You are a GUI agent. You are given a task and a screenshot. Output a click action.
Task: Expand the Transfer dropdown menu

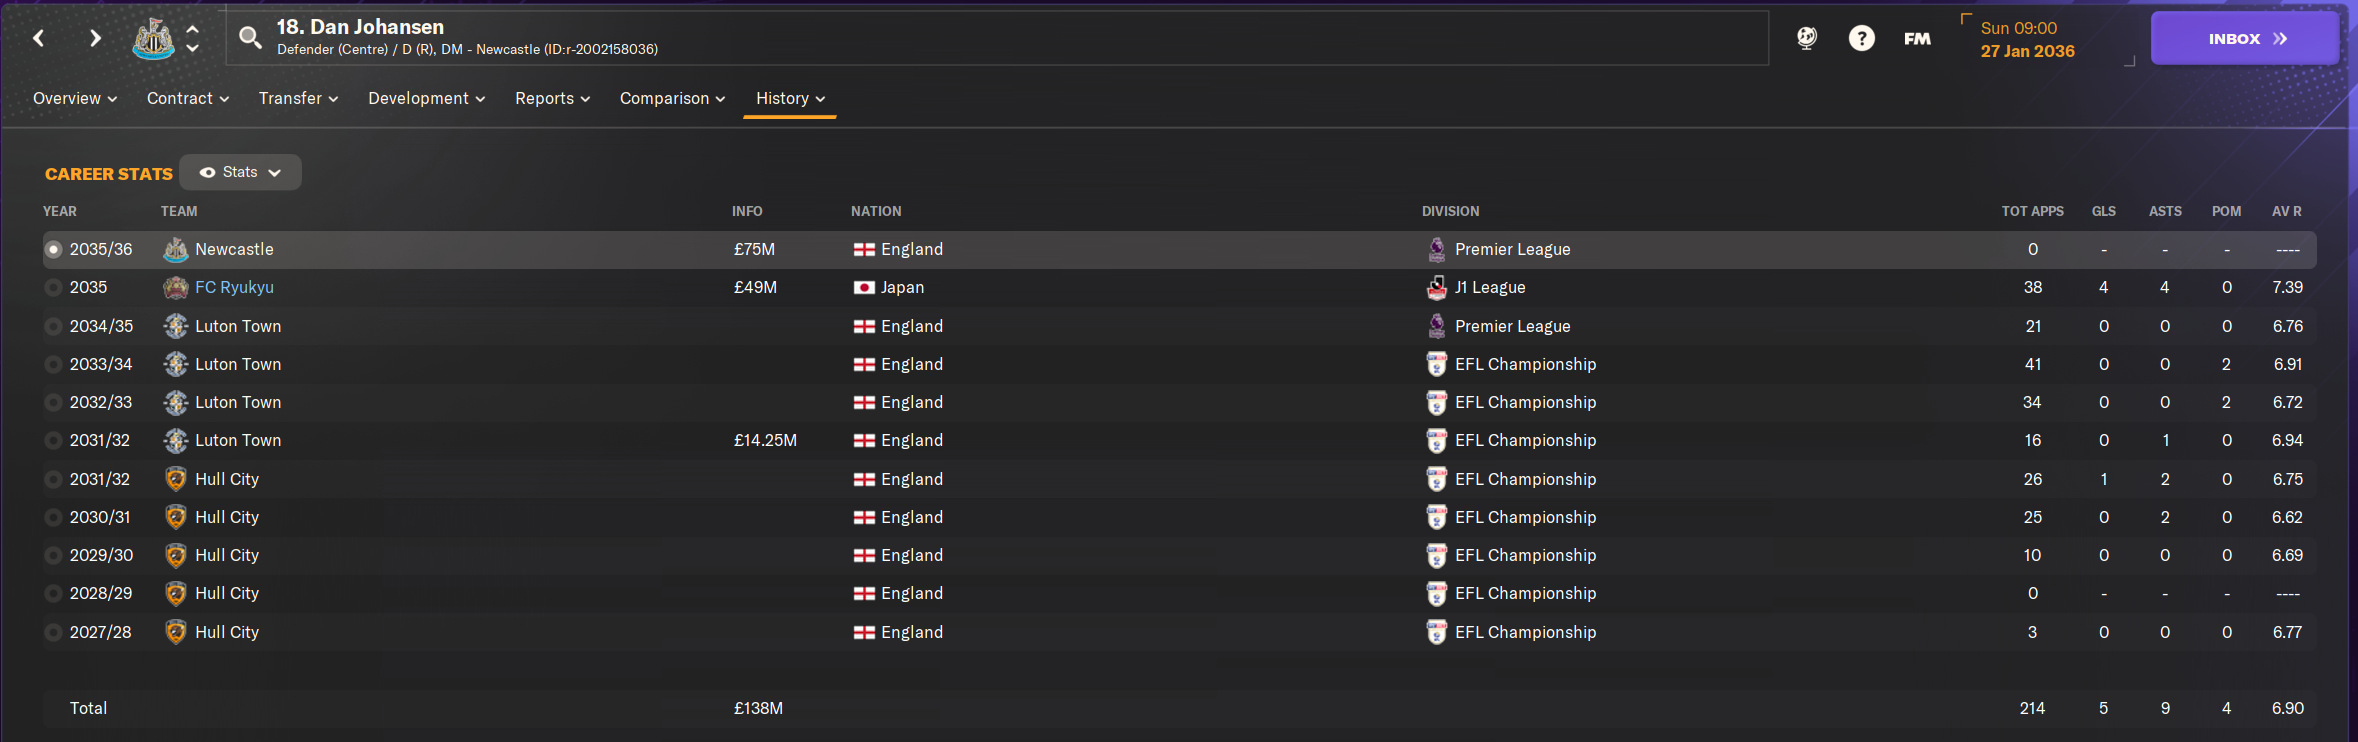click(x=298, y=98)
